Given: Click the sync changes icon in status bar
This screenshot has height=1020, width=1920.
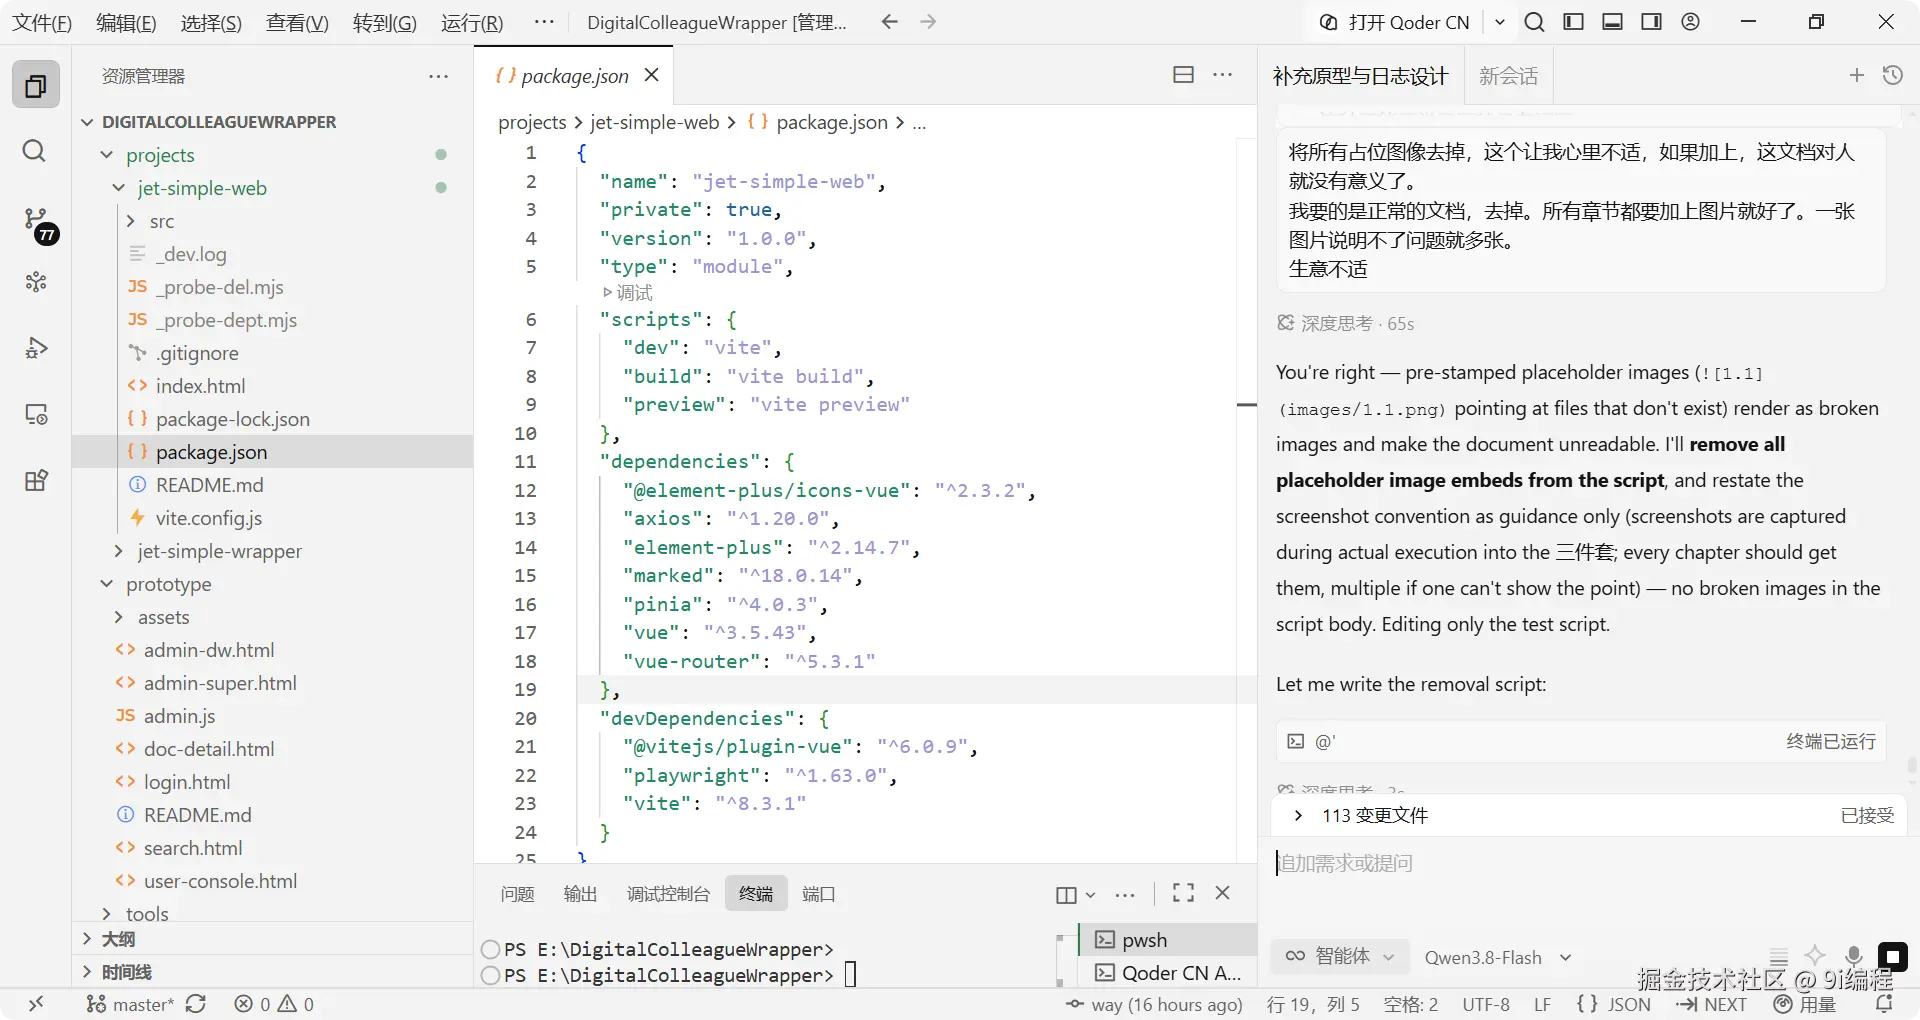Looking at the screenshot, I should tap(196, 1004).
